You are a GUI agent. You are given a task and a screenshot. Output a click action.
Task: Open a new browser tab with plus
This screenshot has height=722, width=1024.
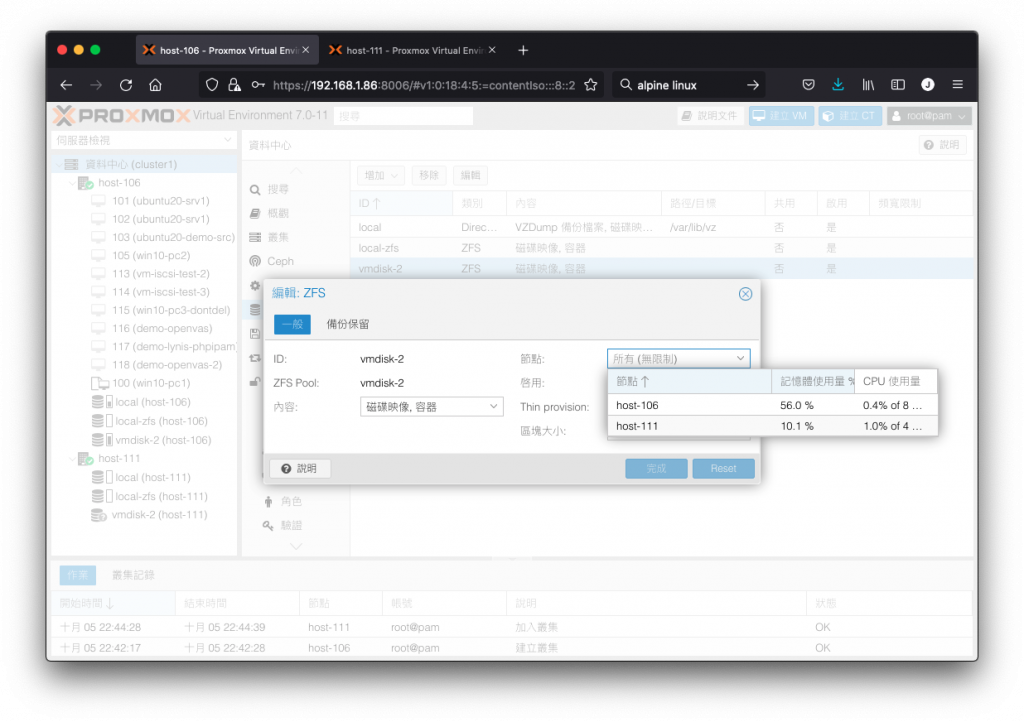523,50
